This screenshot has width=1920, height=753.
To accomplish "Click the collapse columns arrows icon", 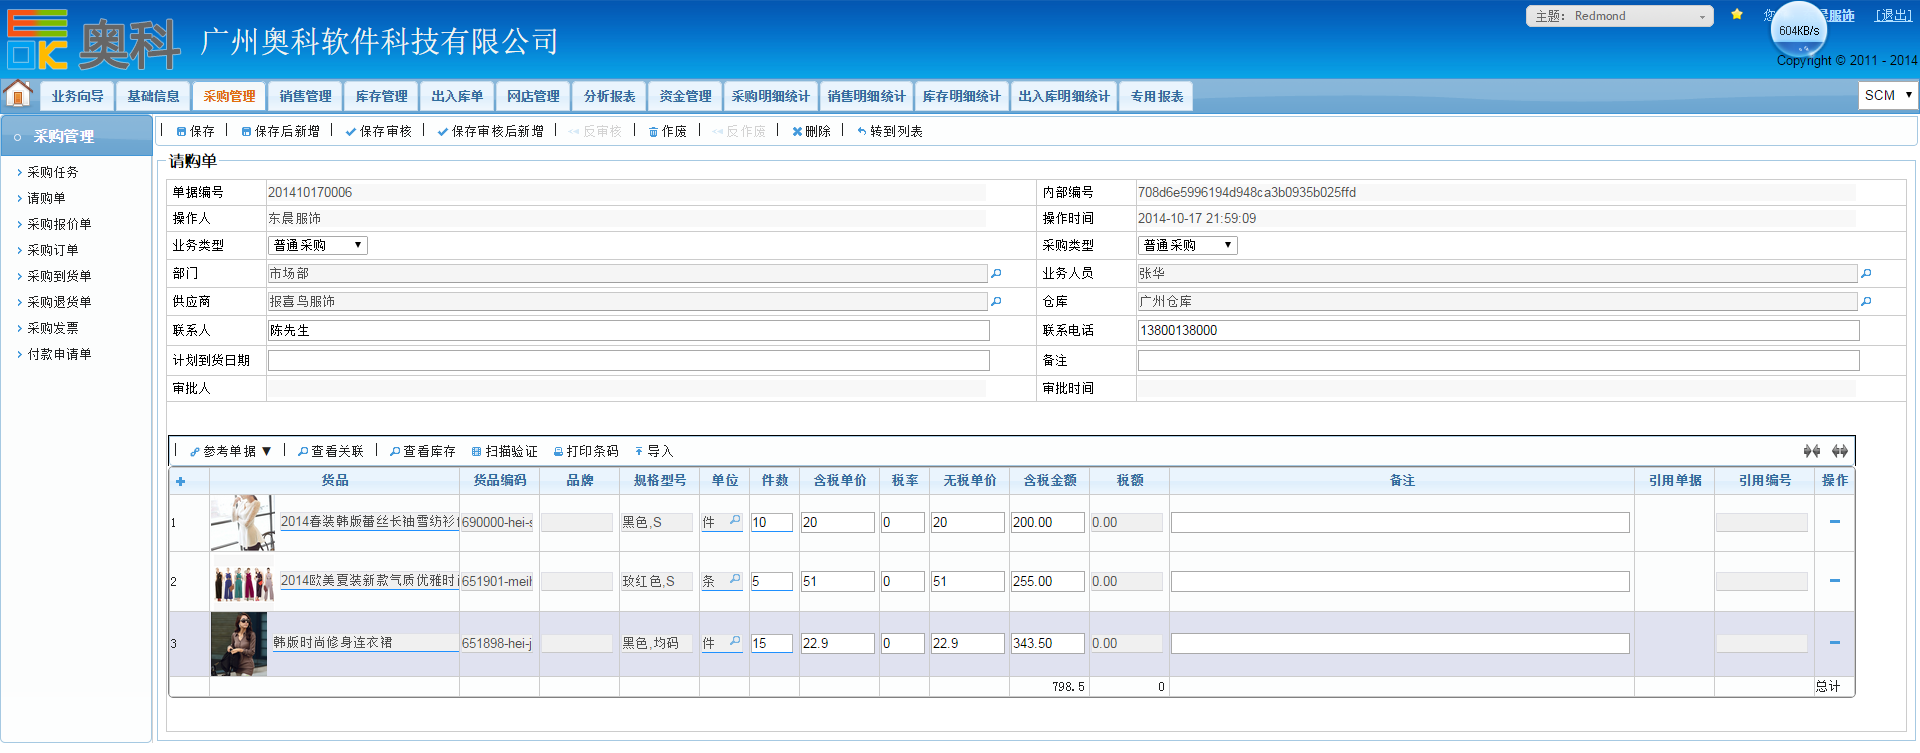I will coord(1811,451).
